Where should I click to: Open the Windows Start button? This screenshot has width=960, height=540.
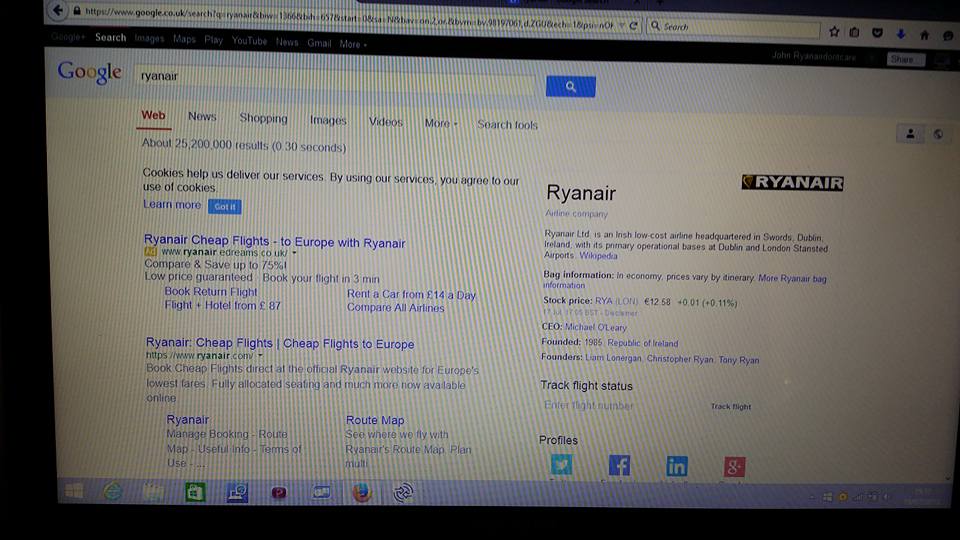75,490
